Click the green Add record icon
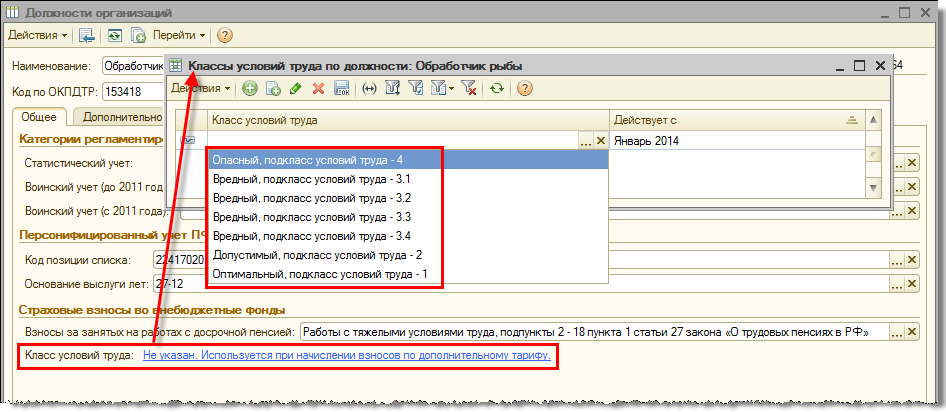 [248, 89]
